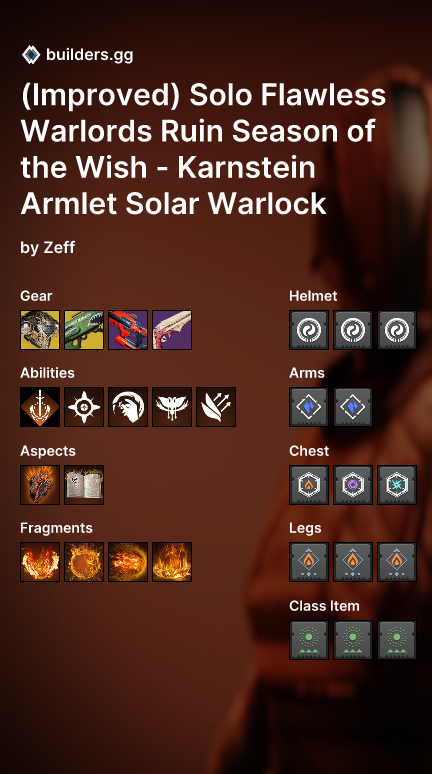The image size is (432, 774).
Task: Select the Karnstein Armlets exotic gear icon
Action: (40, 330)
